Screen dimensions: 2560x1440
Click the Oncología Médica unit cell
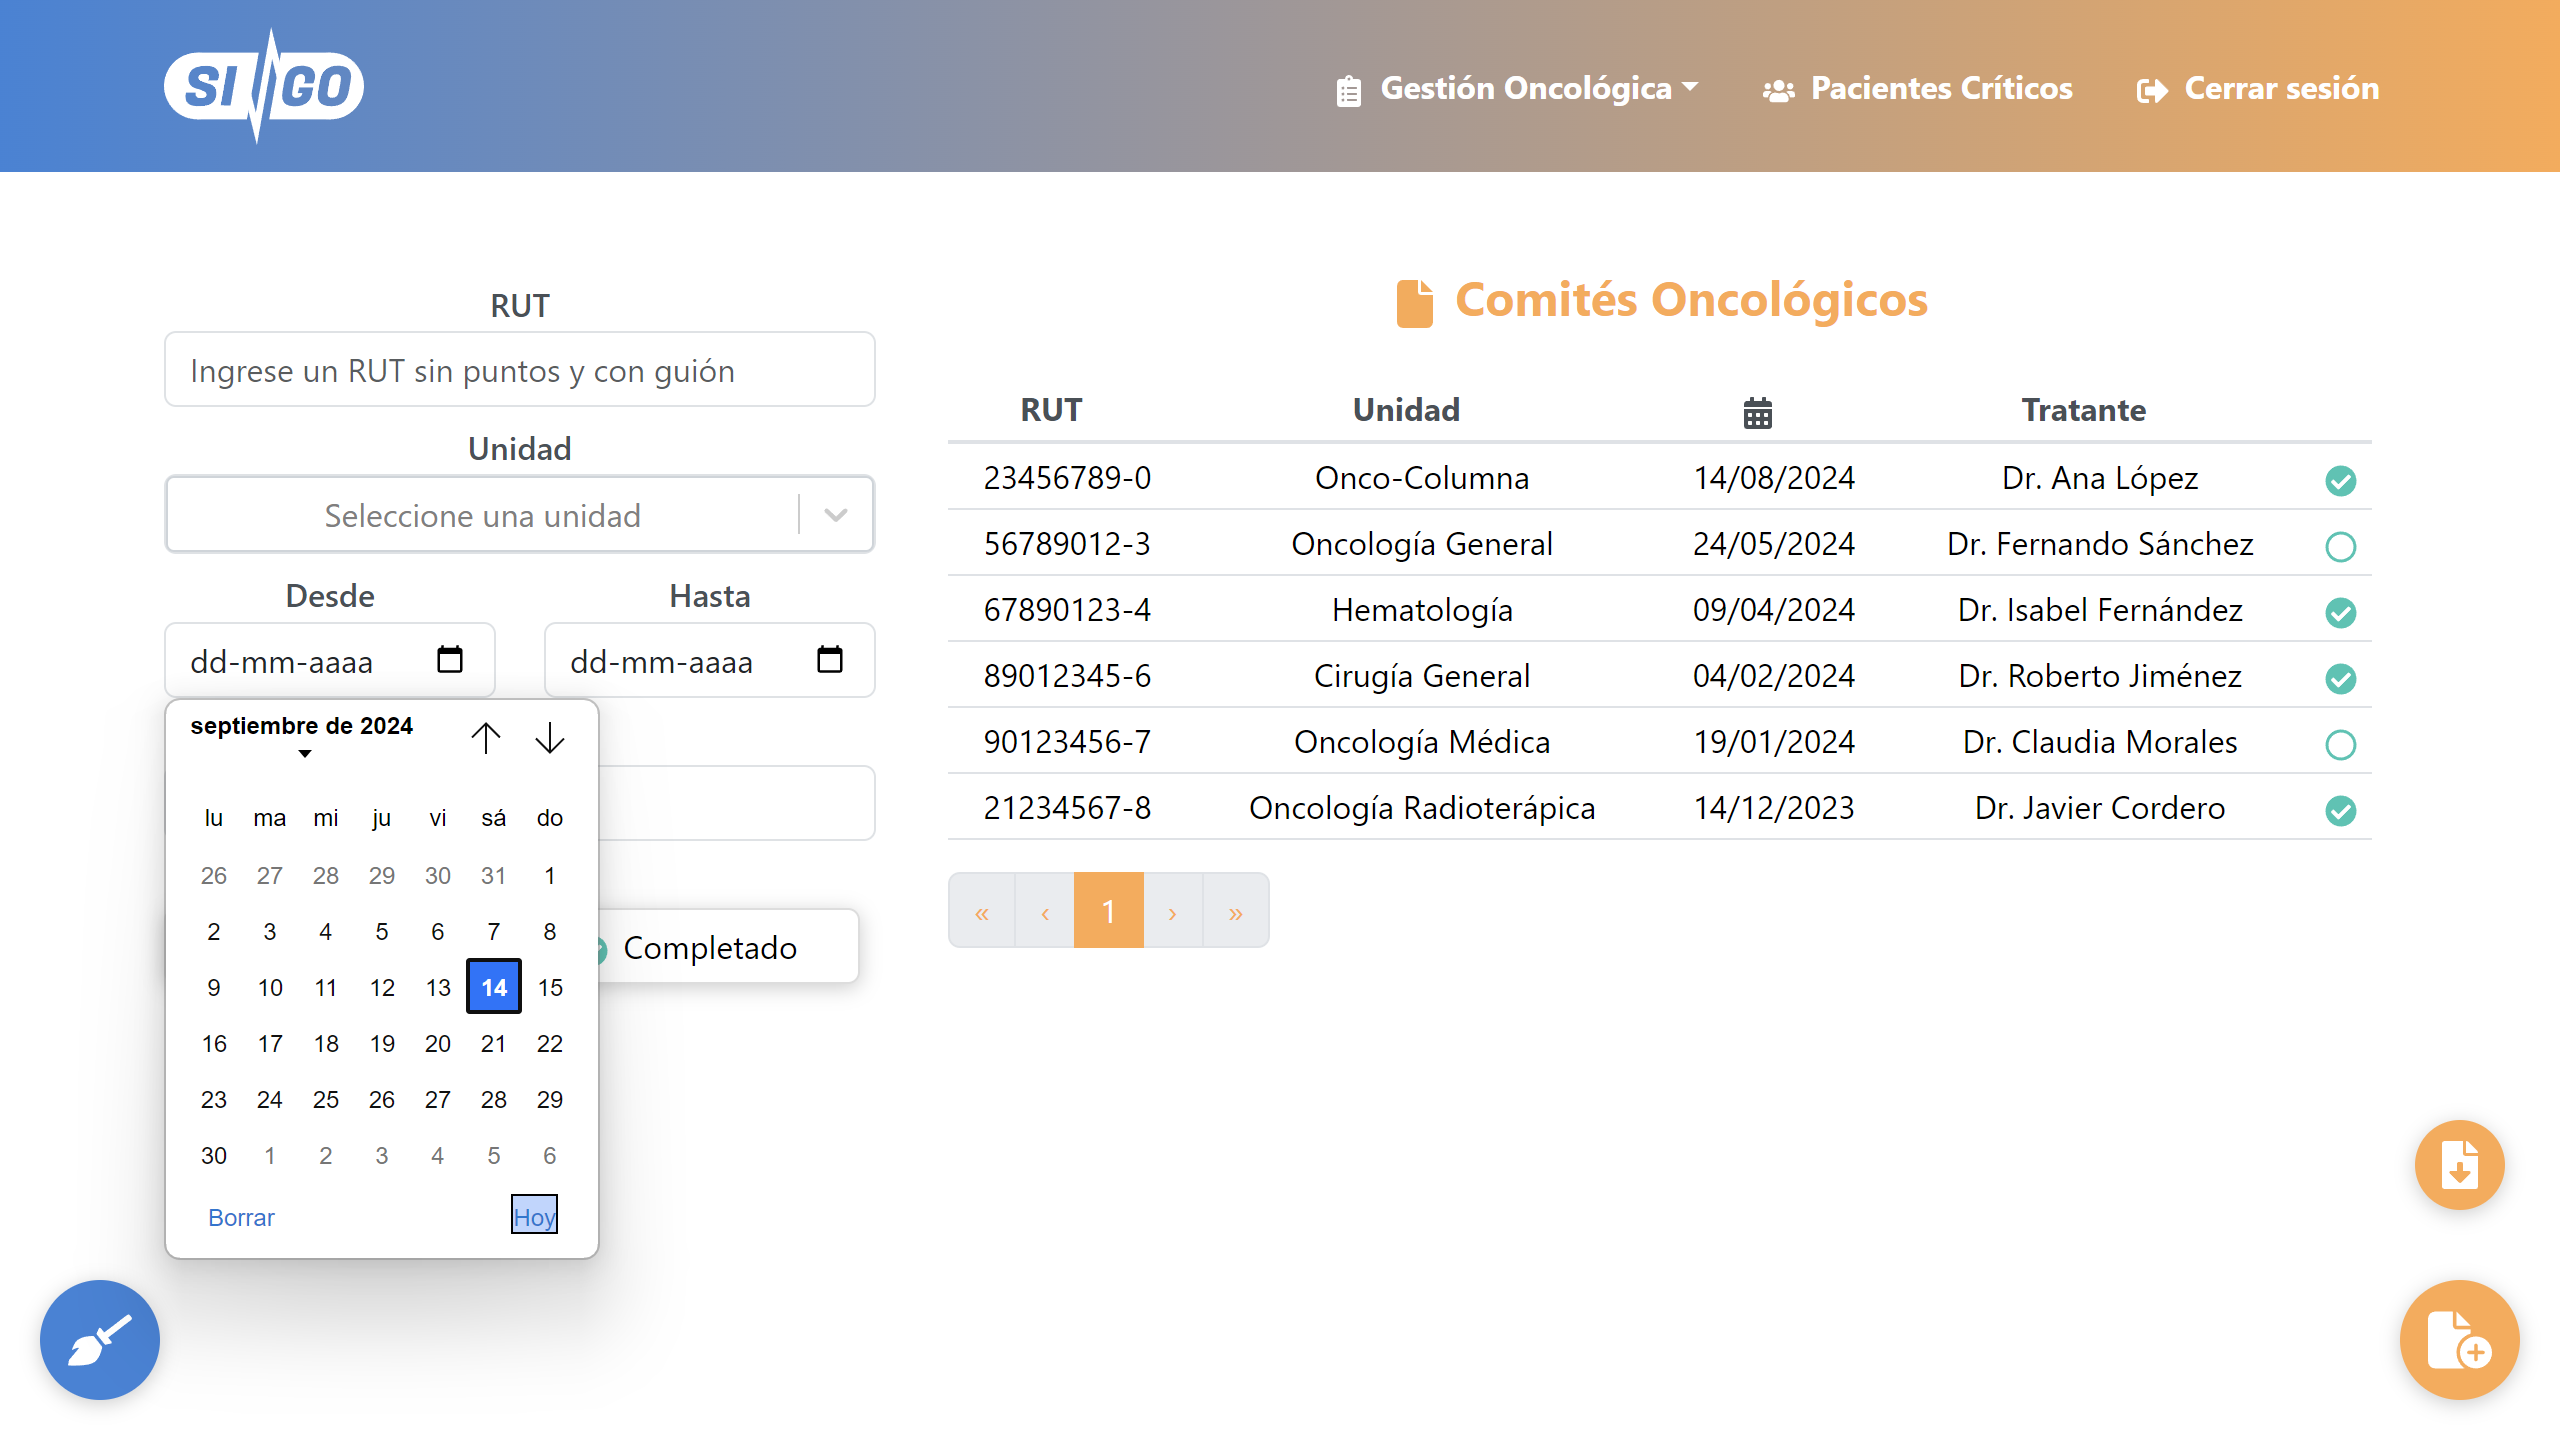1422,742
